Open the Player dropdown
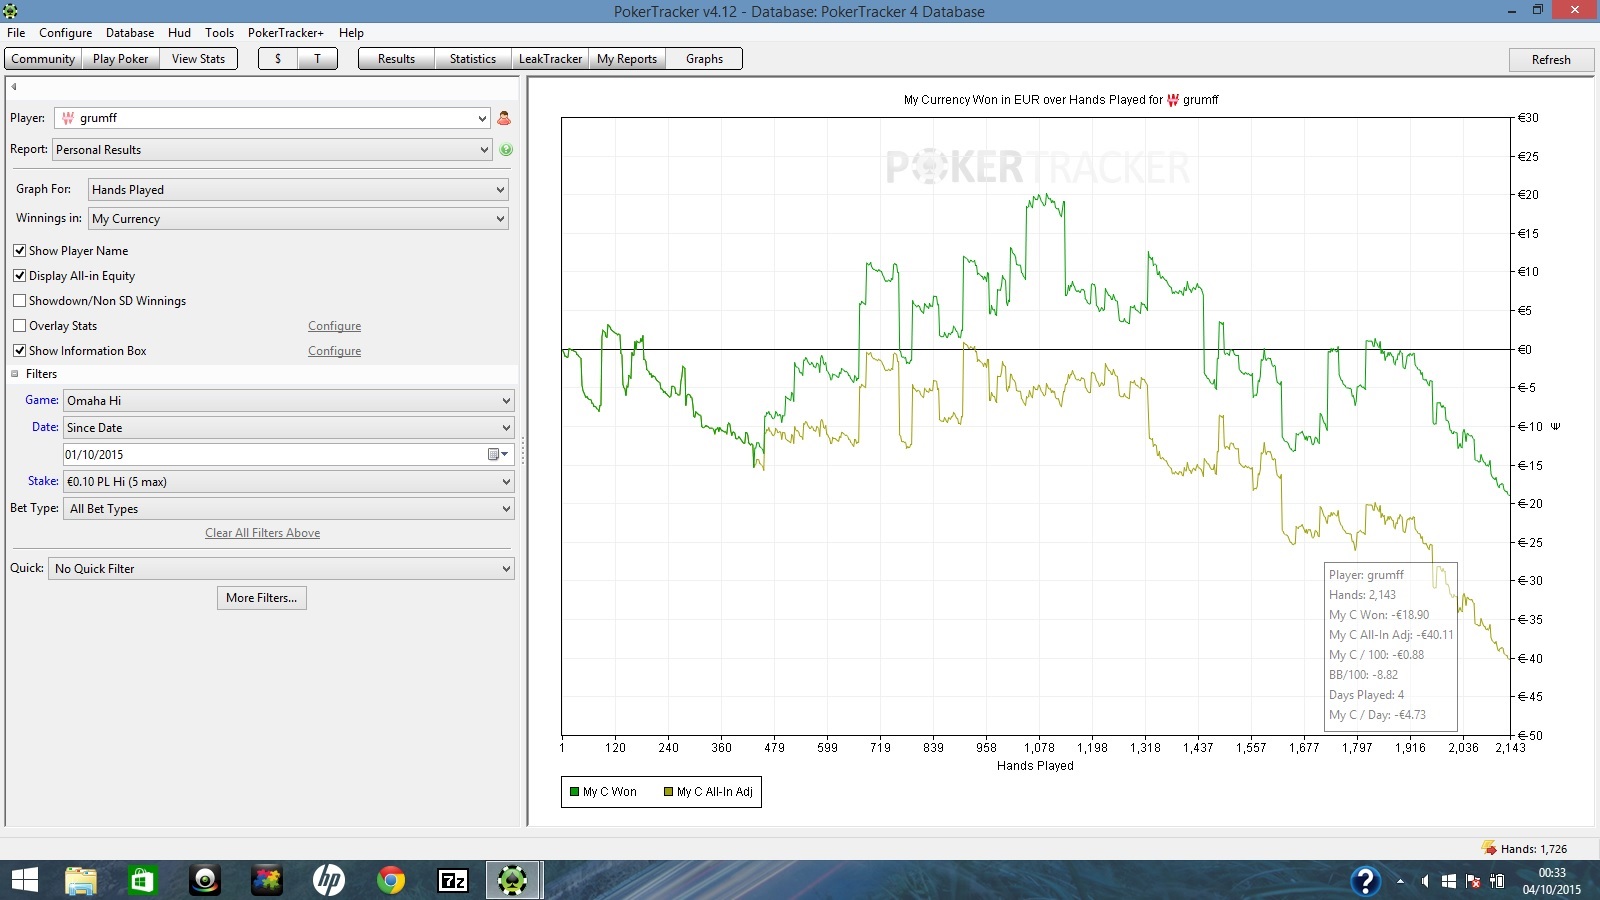Screen dimensions: 1600x900 click(x=272, y=118)
